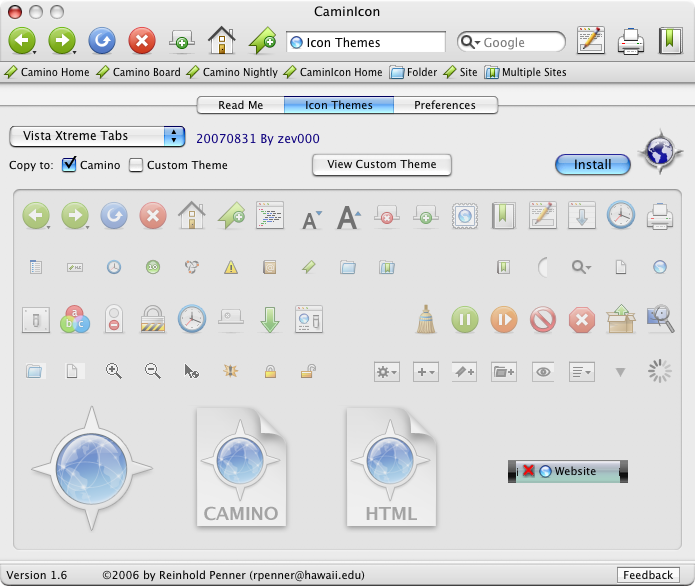
Task: Click the yellow warning triangle icon
Action: pyautogui.click(x=231, y=267)
